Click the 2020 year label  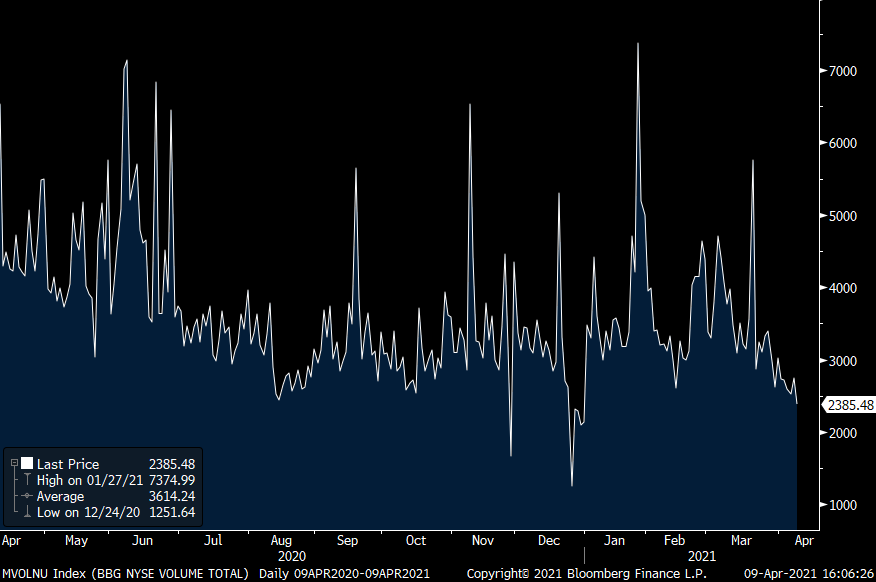click(292, 556)
